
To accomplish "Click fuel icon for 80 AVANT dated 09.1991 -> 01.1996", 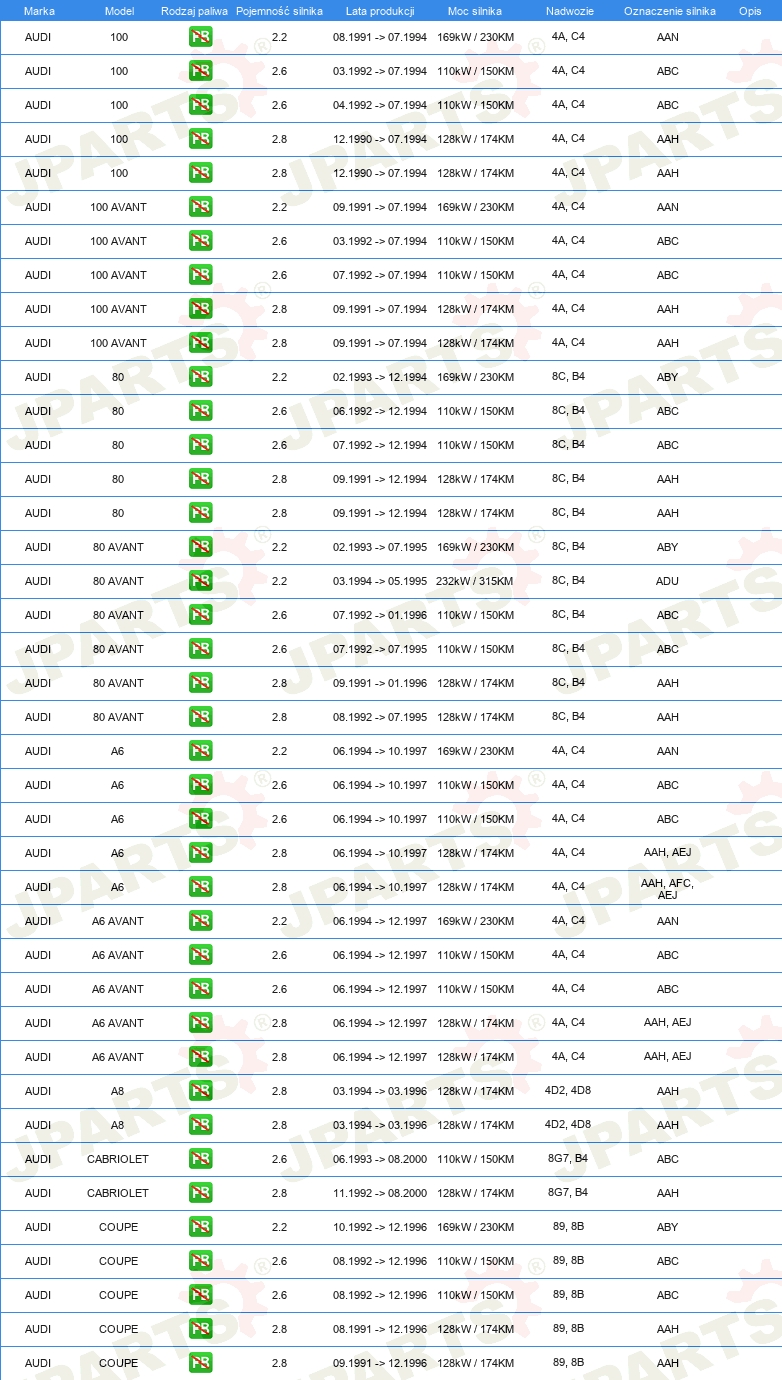I will tap(200, 684).
